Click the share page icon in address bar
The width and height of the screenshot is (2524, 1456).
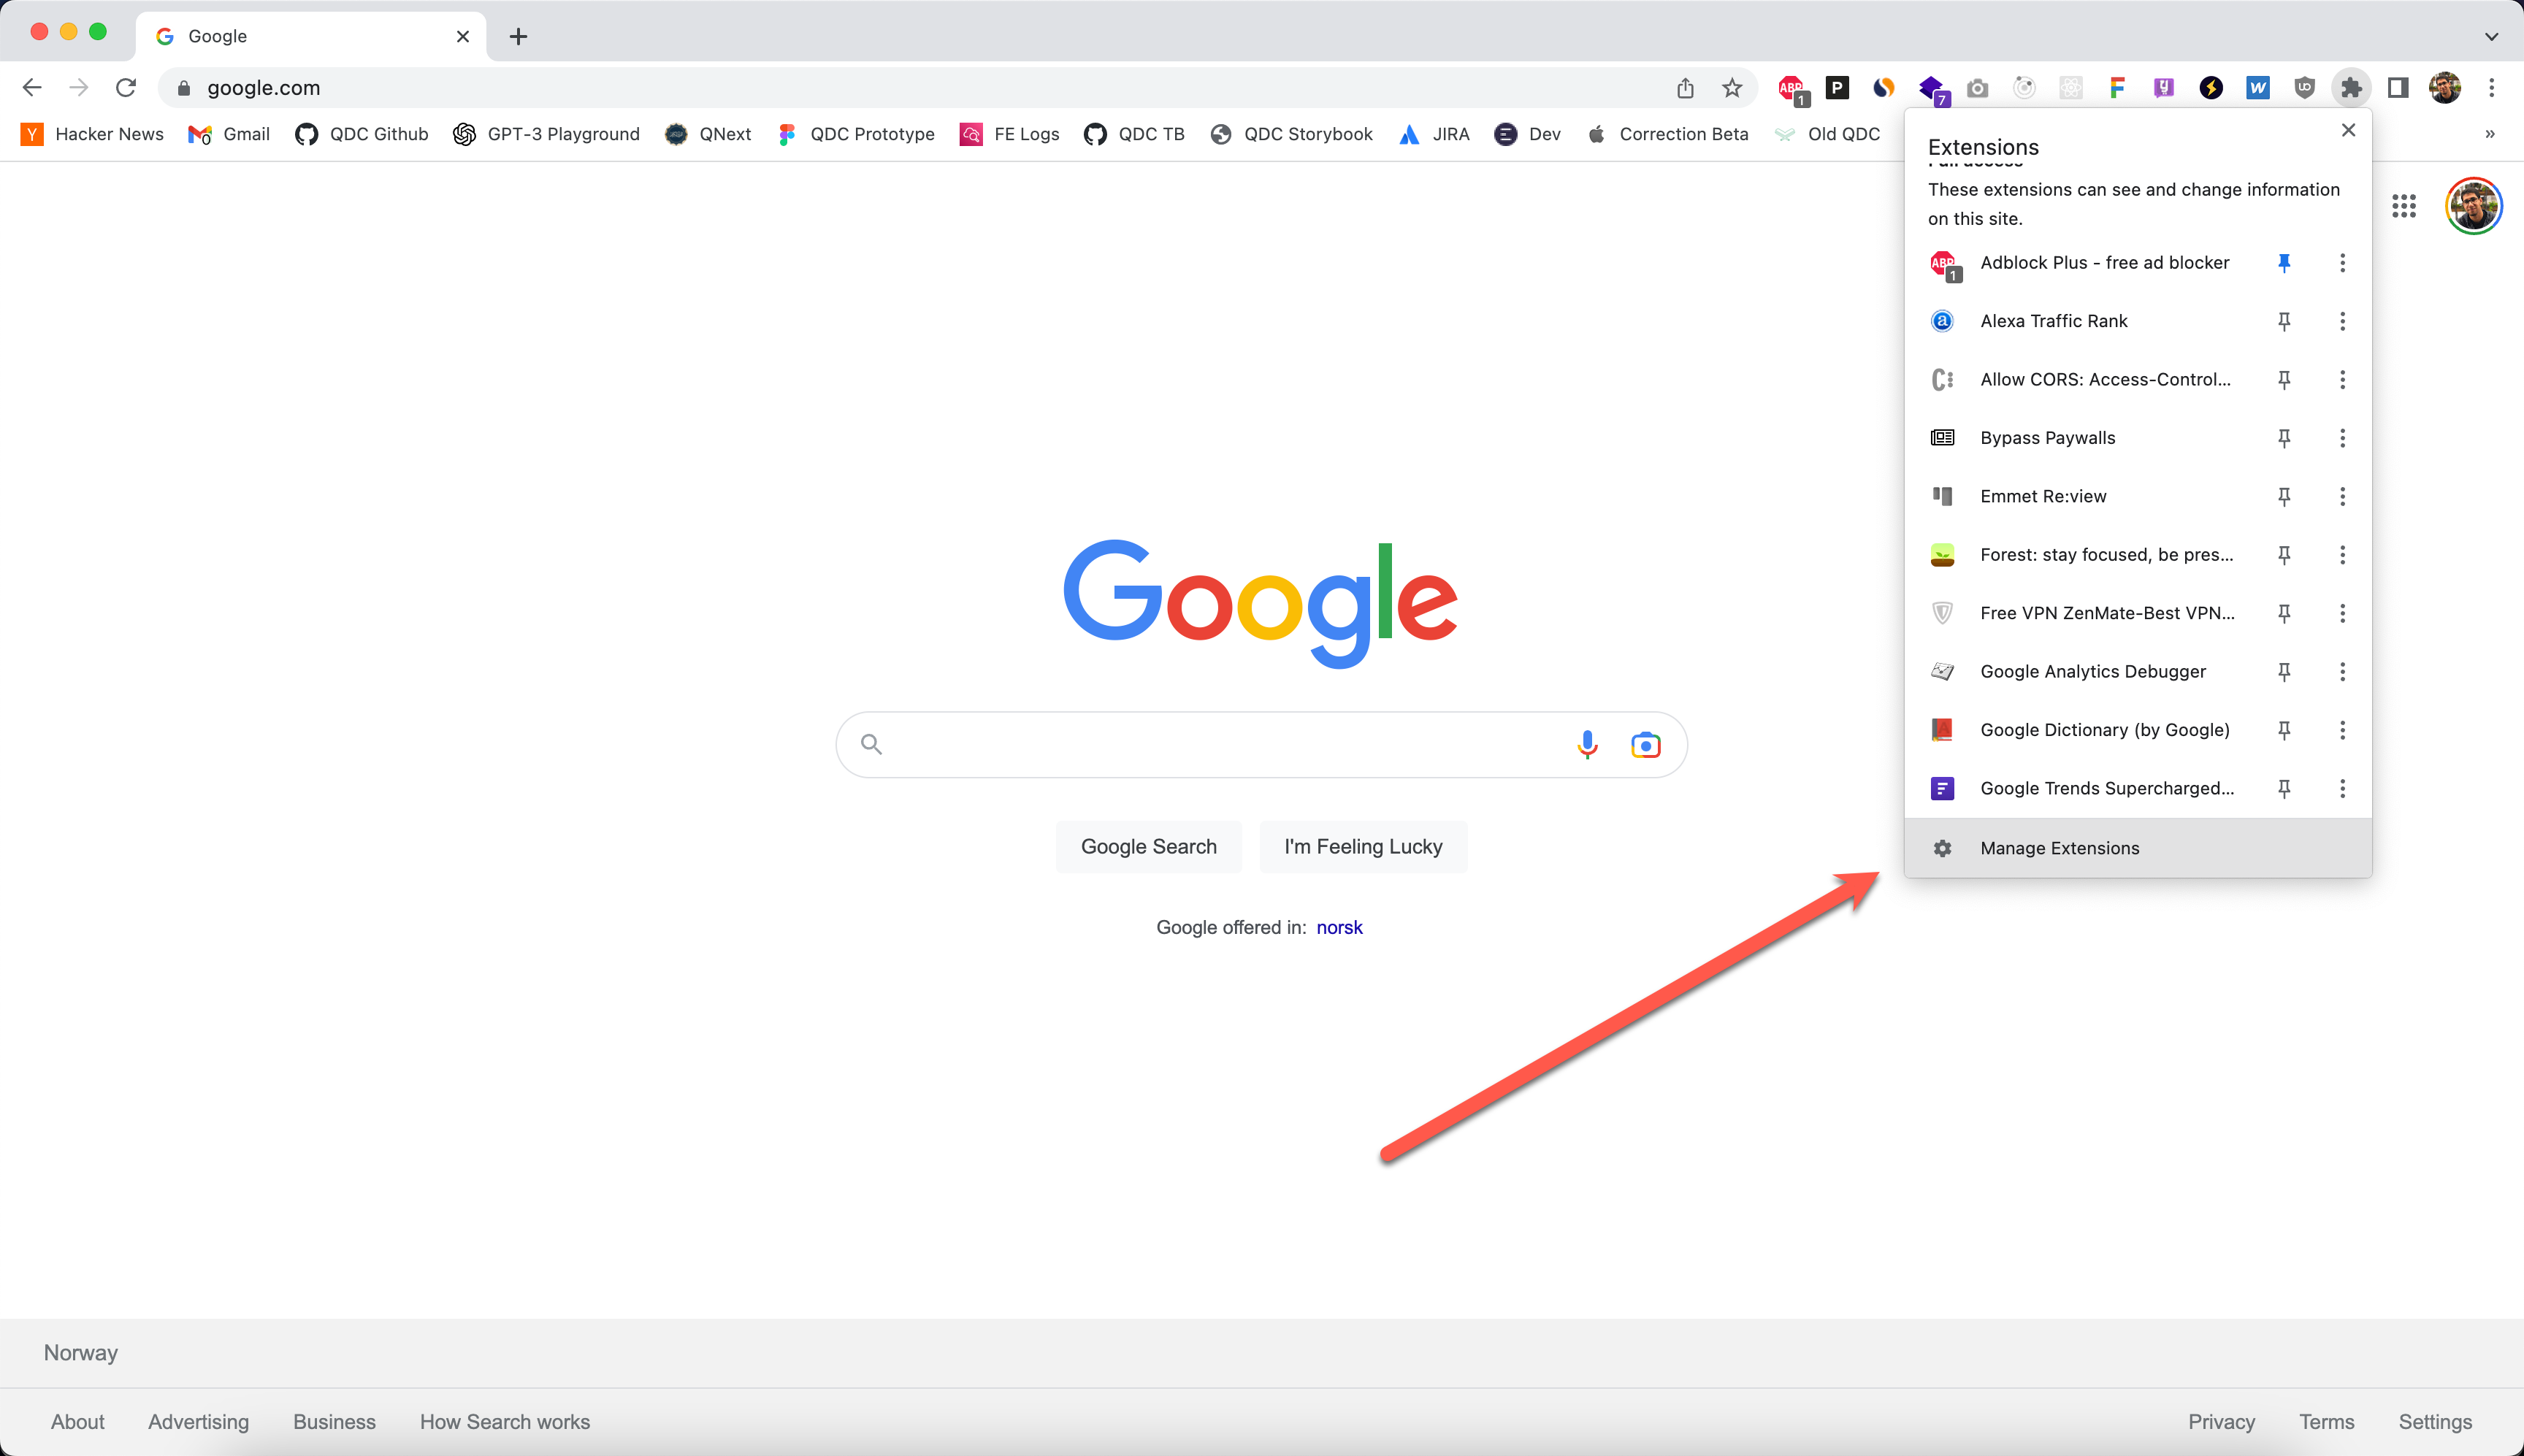click(x=1685, y=88)
